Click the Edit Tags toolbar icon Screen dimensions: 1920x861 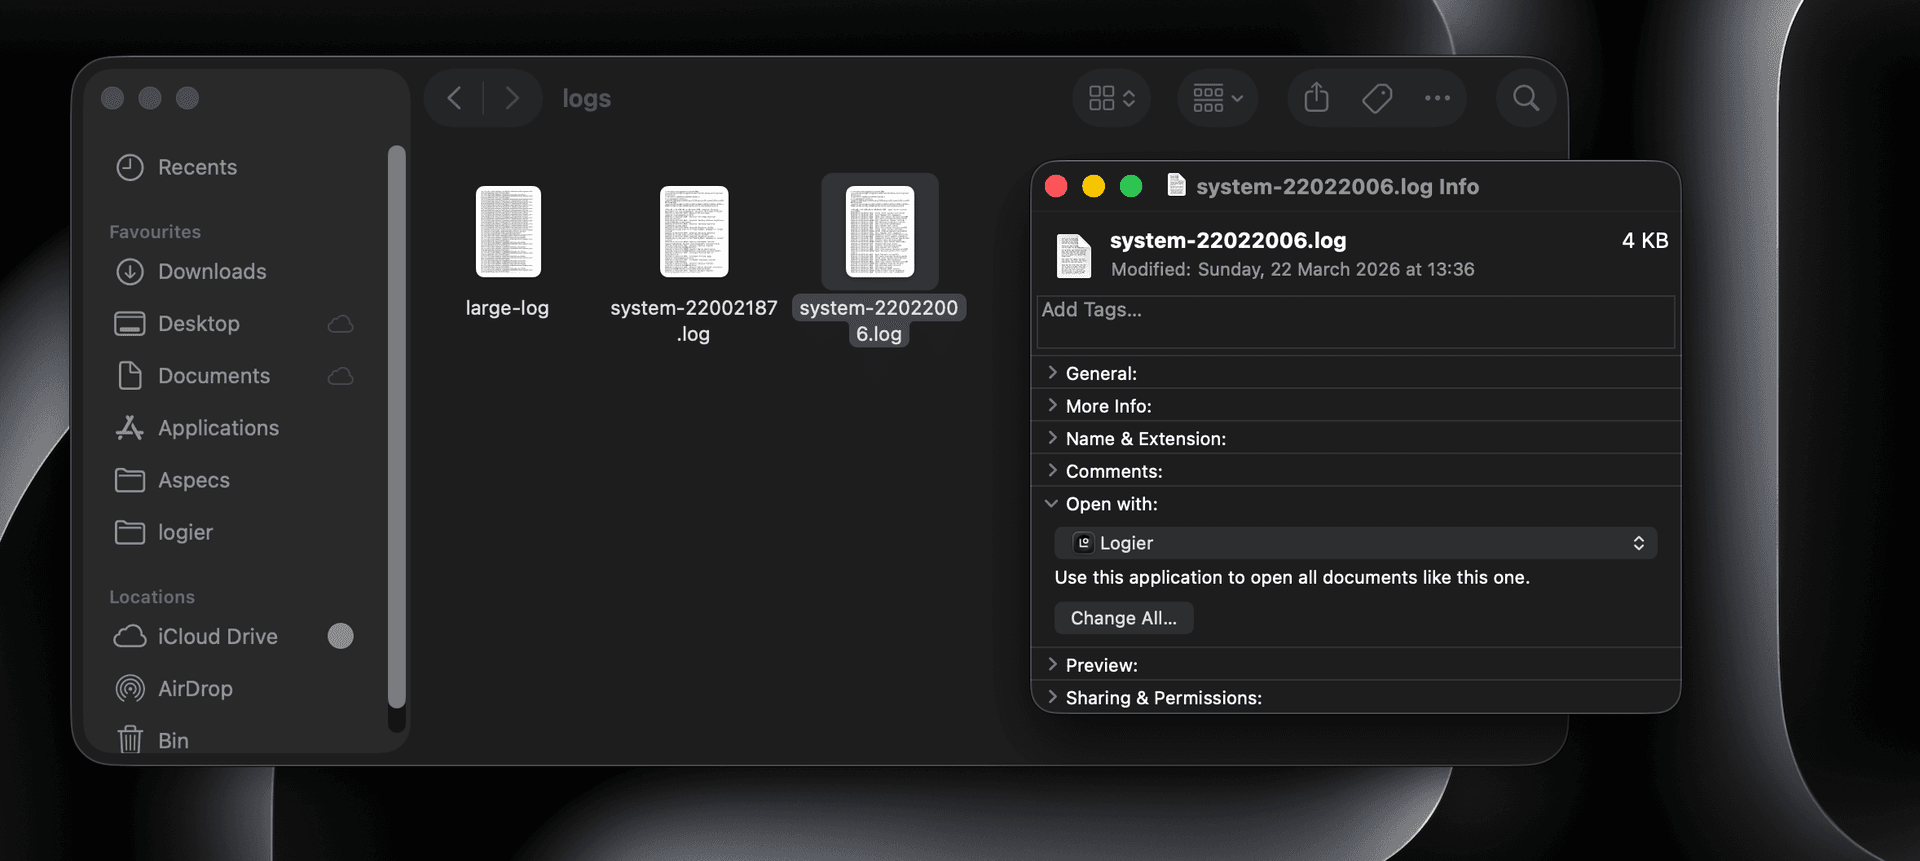1377,98
